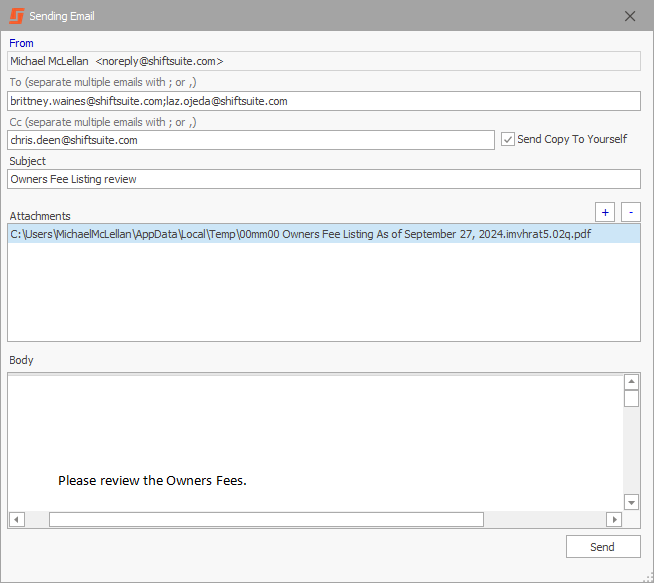Click the body scroll down arrow
Image resolution: width=654 pixels, height=583 pixels.
pyautogui.click(x=631, y=502)
